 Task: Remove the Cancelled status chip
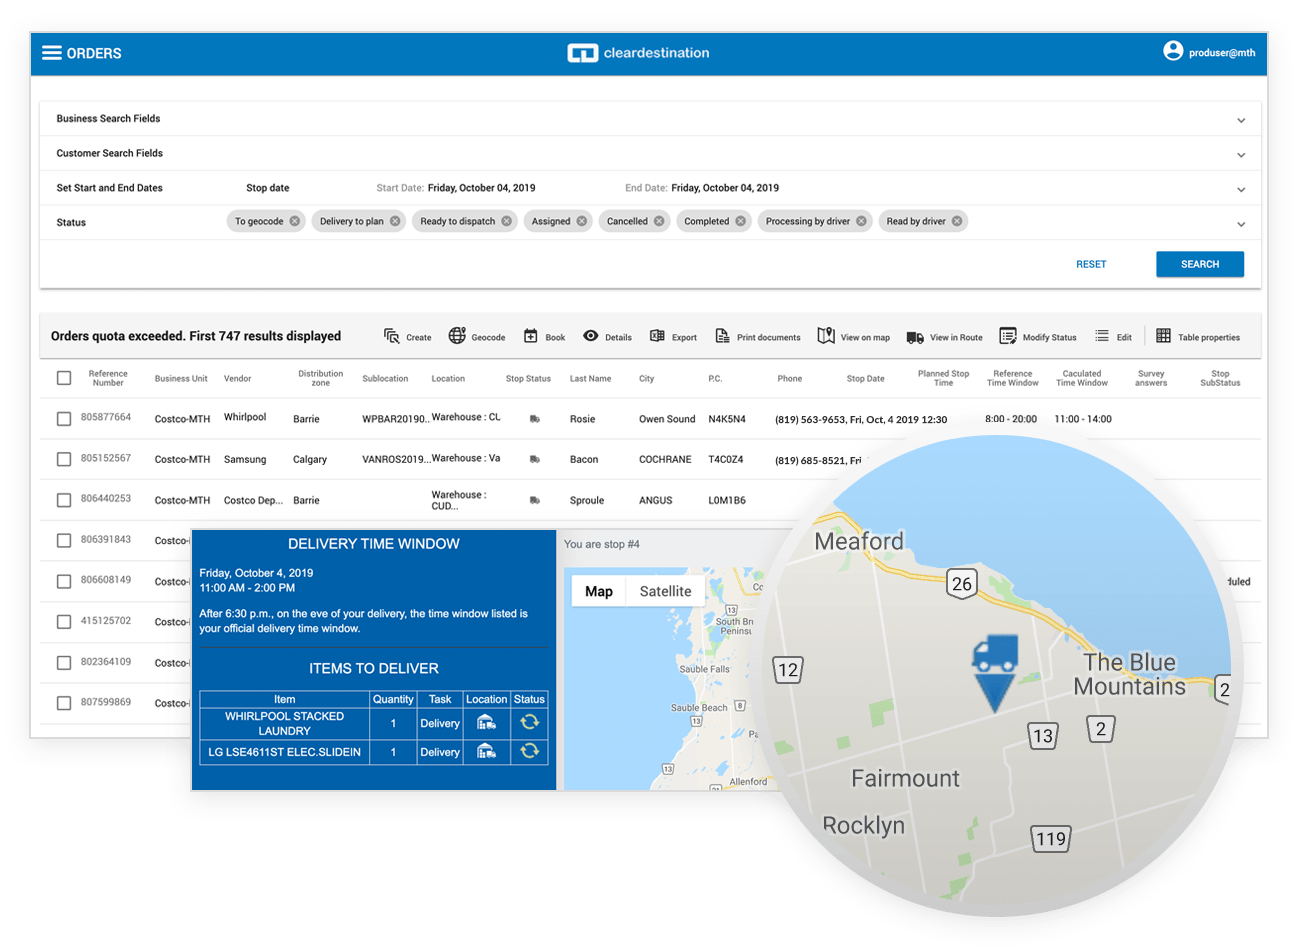tap(659, 221)
